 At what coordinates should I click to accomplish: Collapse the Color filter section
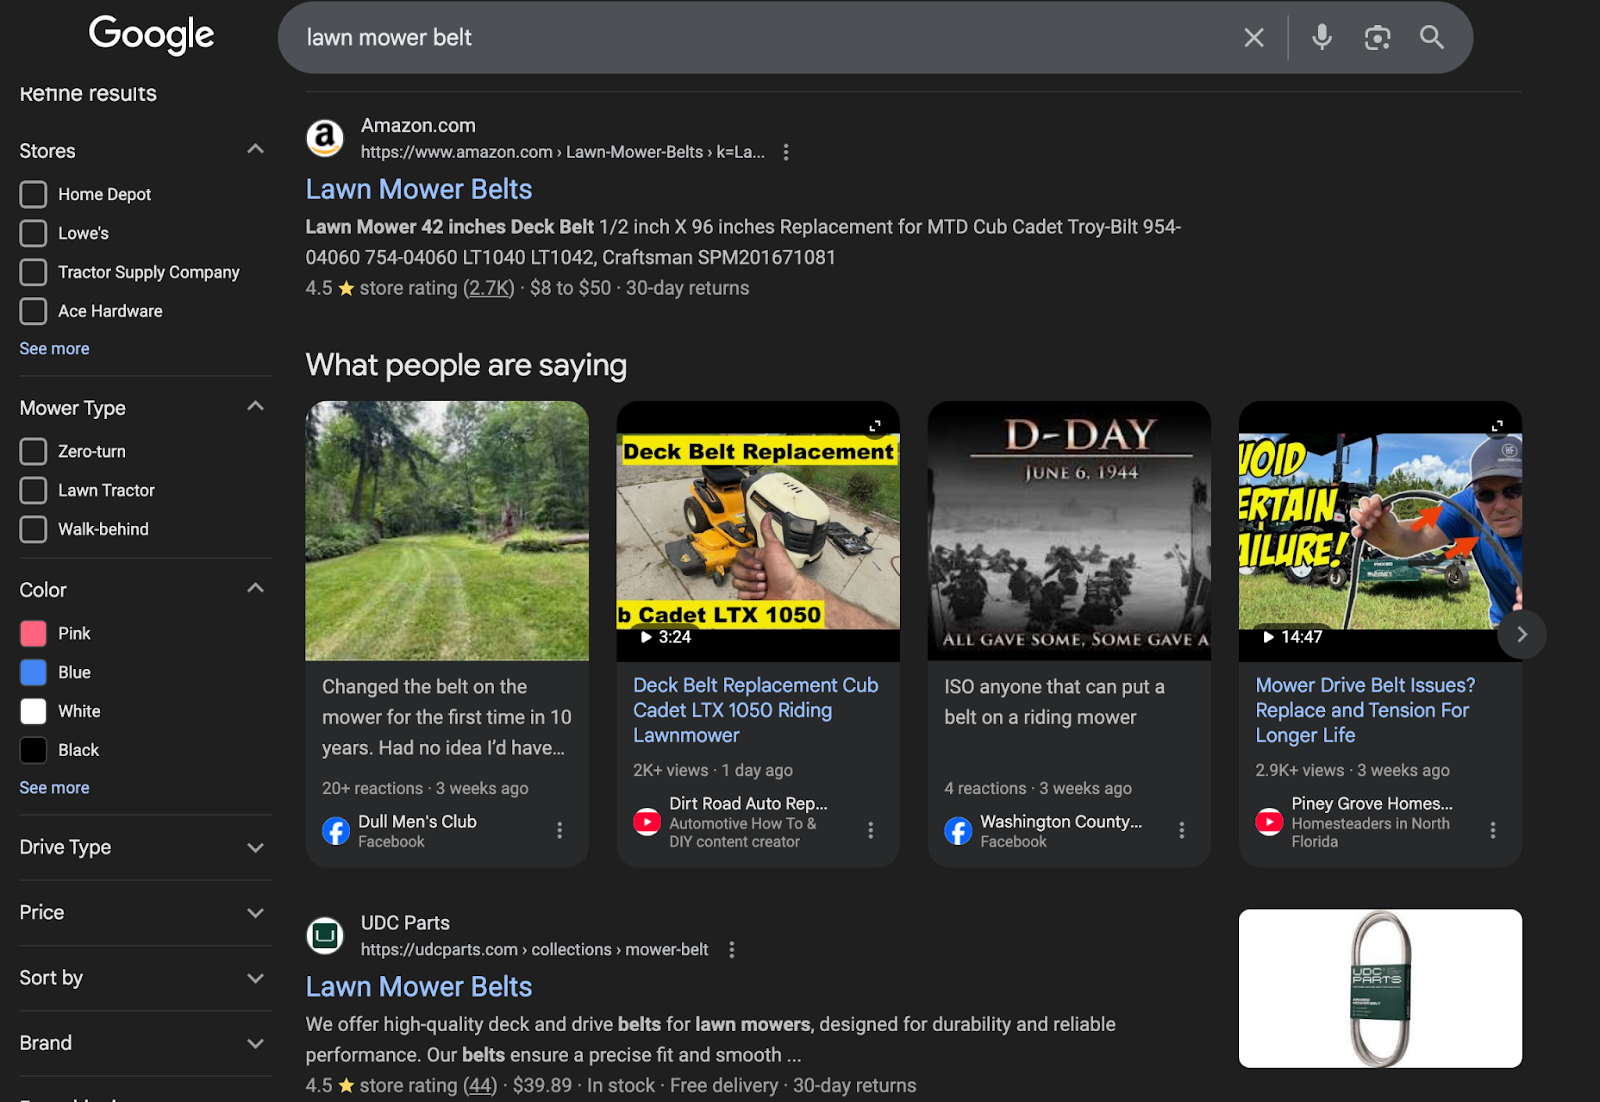[x=255, y=589]
